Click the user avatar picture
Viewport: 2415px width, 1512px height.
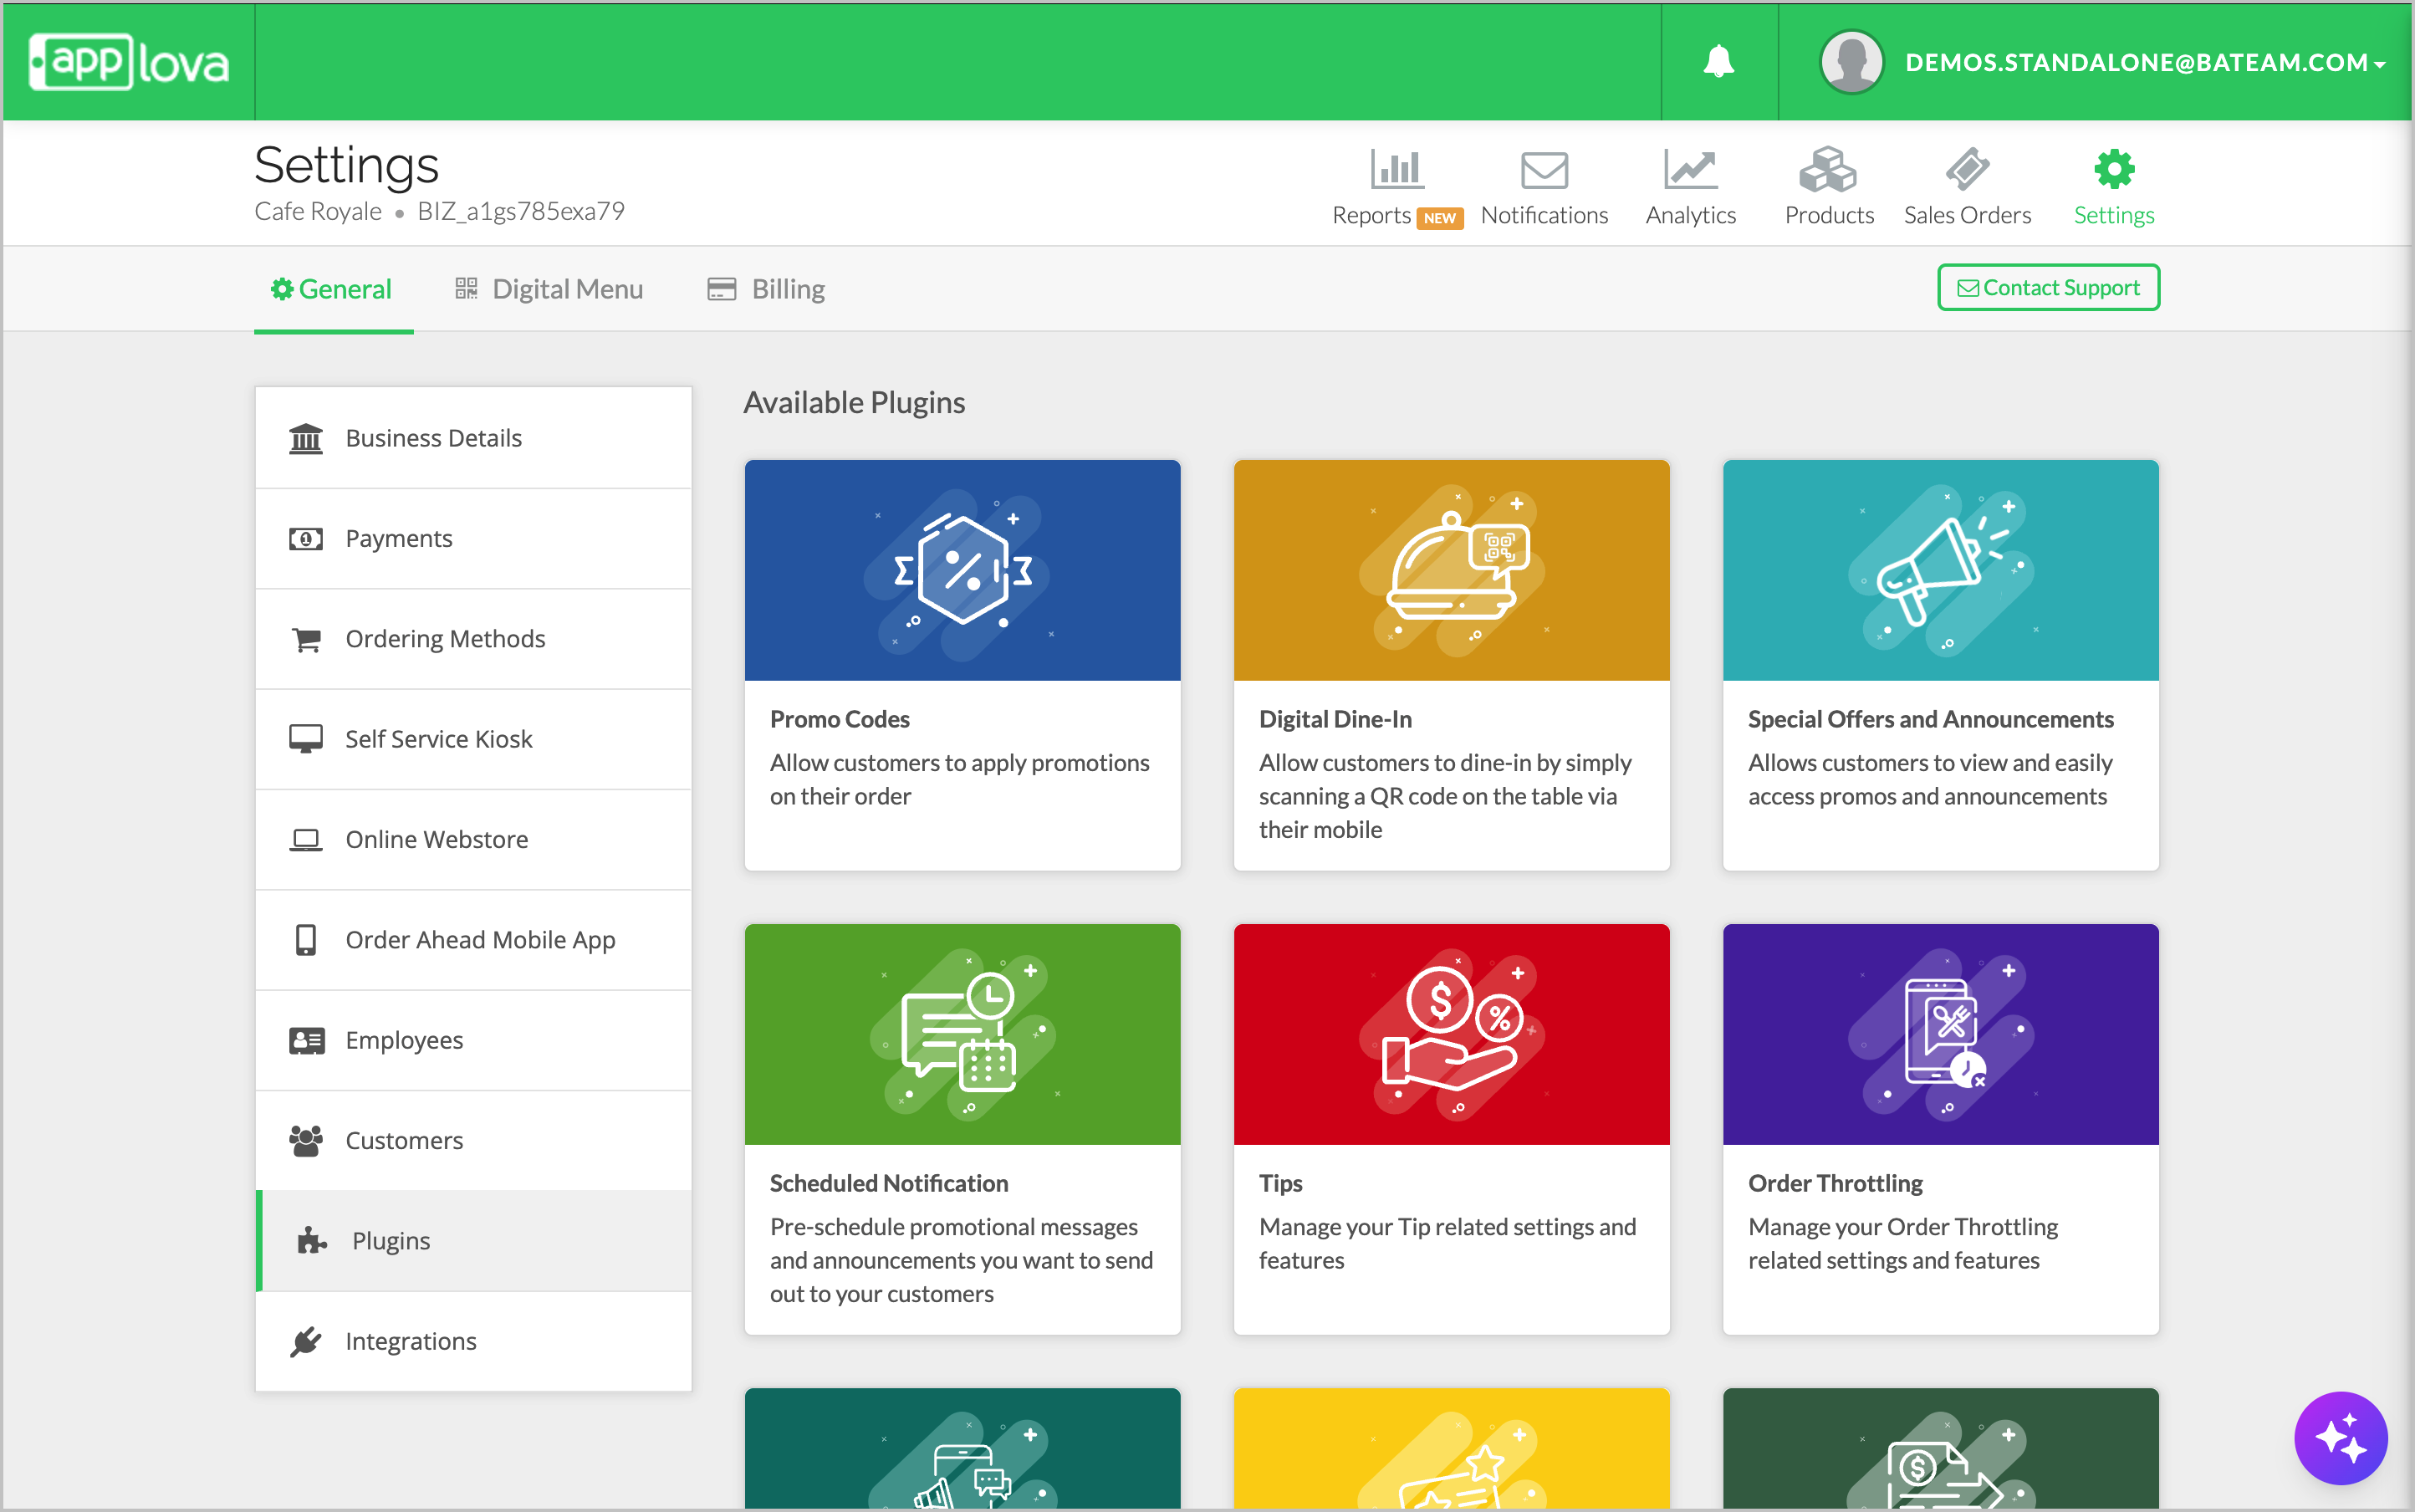(x=1851, y=62)
